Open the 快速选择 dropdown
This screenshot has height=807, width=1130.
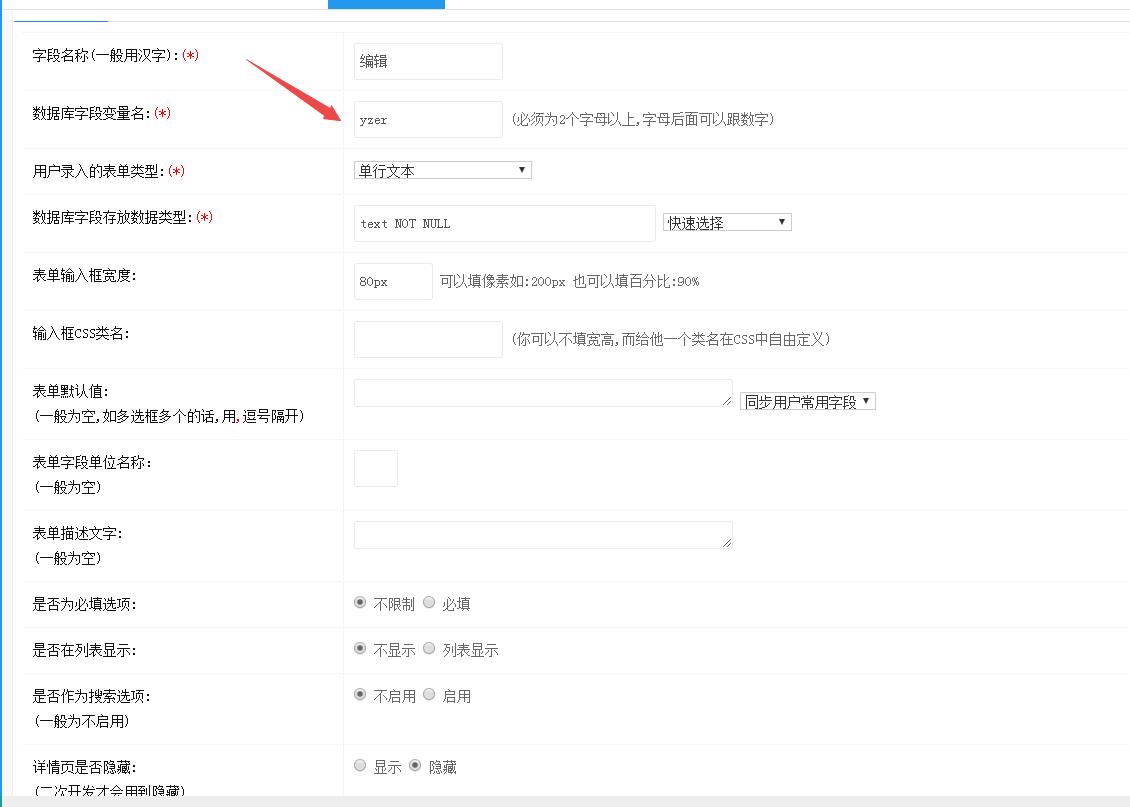point(727,223)
